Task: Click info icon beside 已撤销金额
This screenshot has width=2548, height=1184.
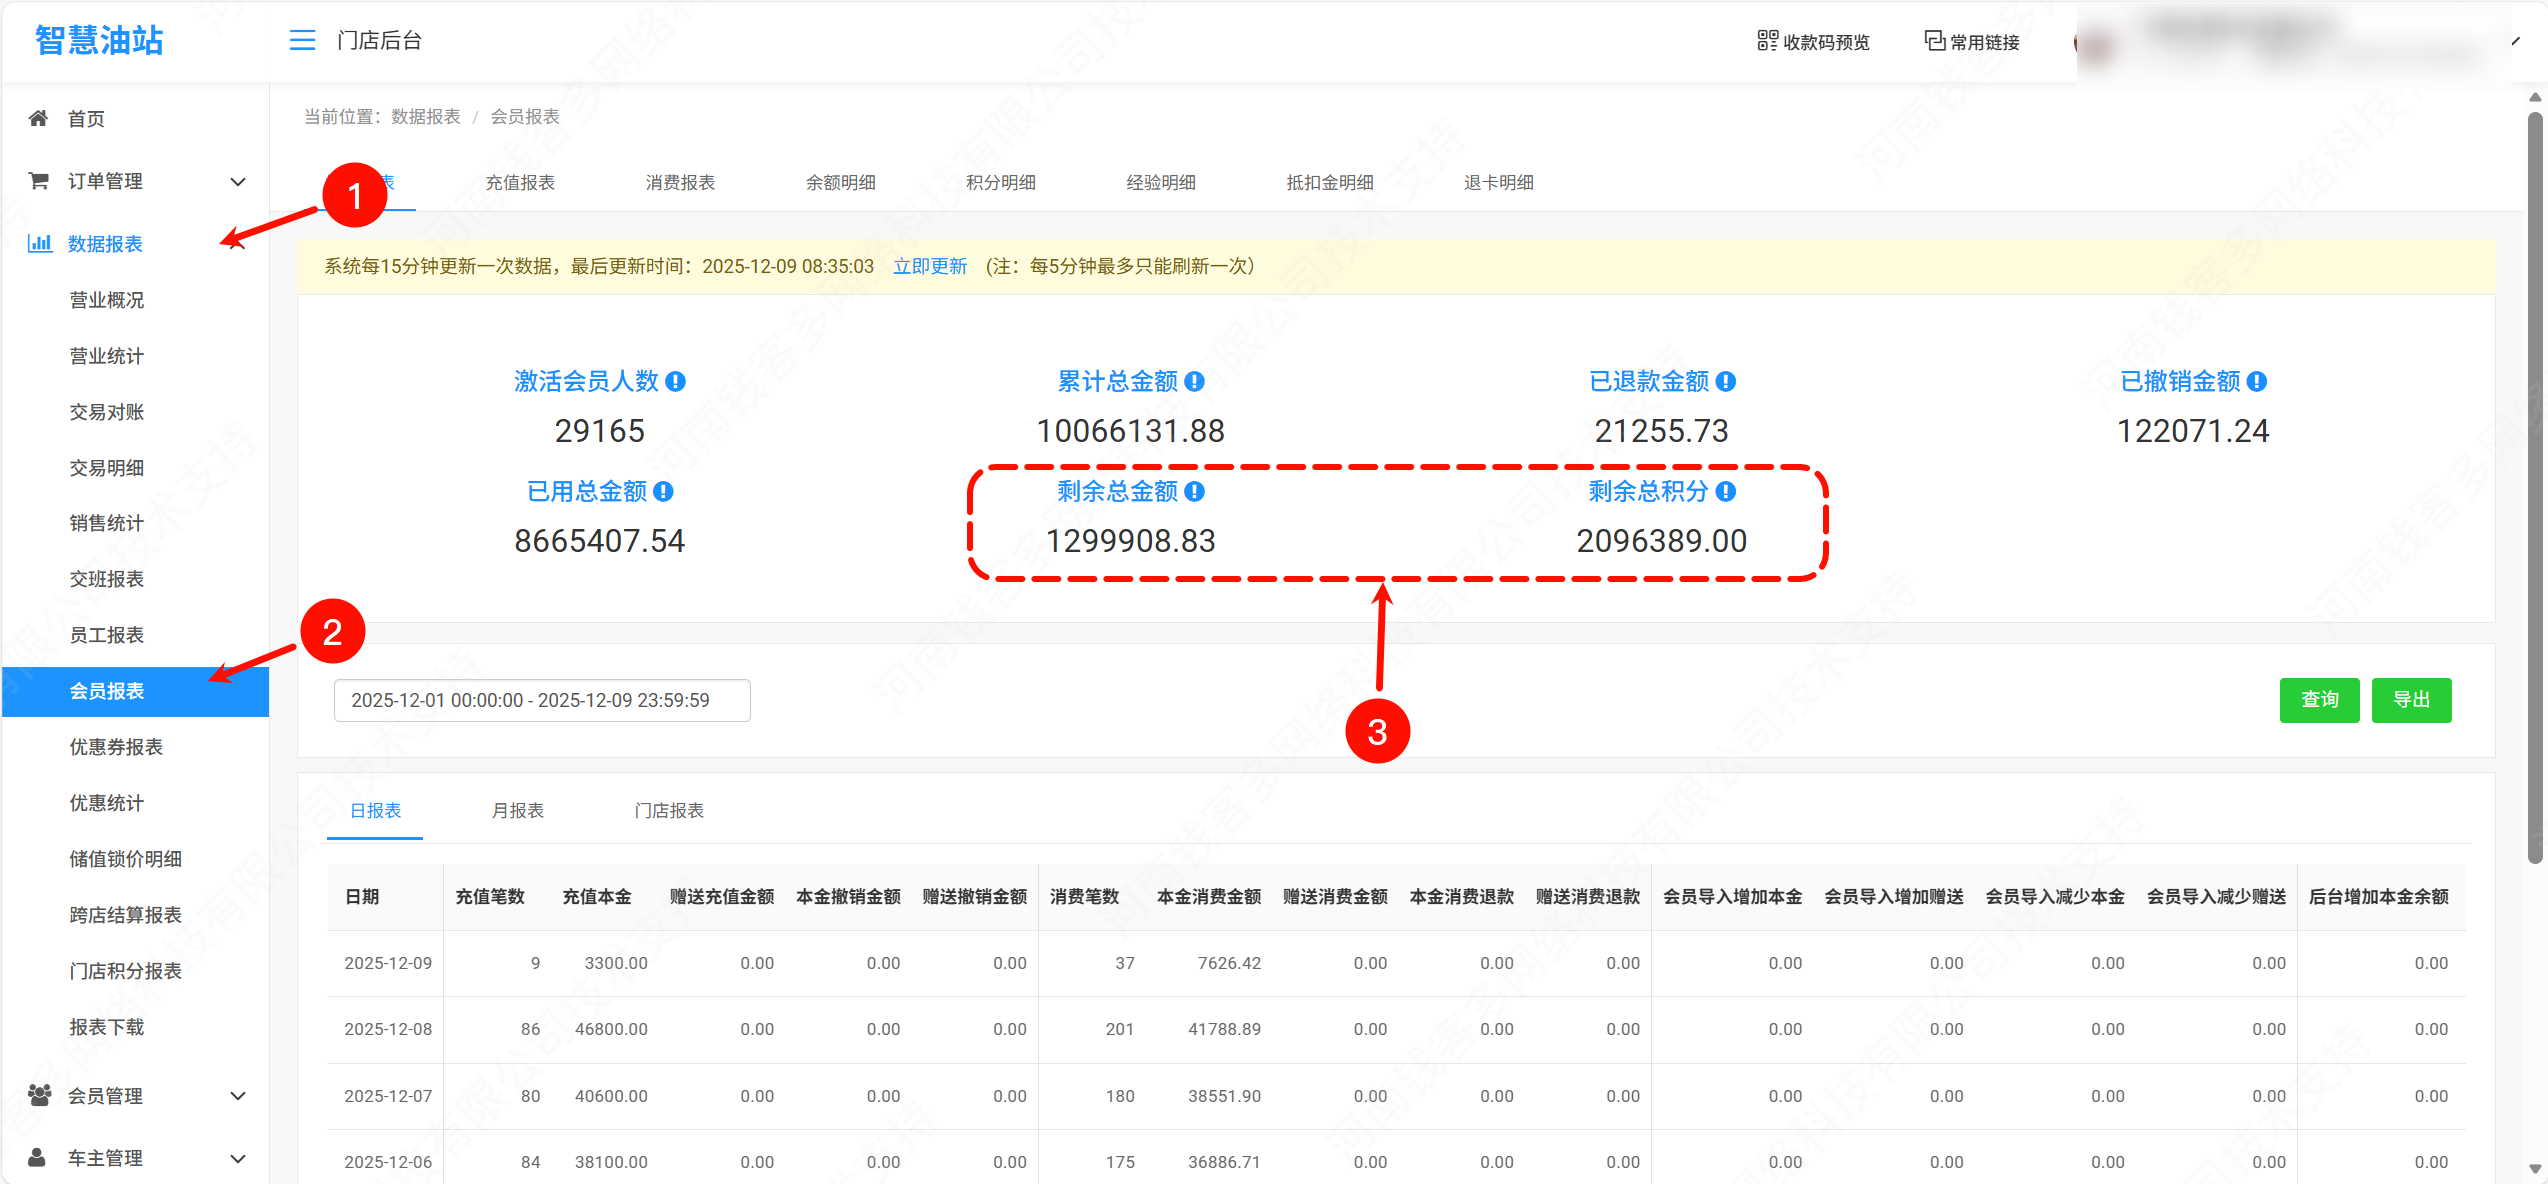Action: click(2257, 381)
